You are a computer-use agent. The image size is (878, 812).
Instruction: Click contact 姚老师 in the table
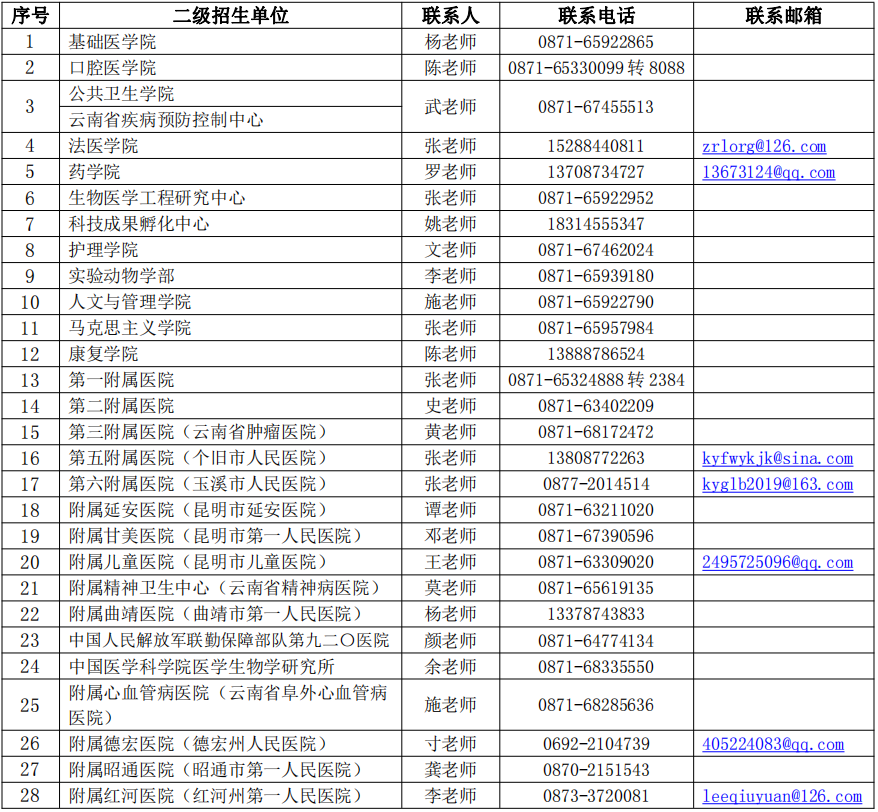[x=450, y=224]
